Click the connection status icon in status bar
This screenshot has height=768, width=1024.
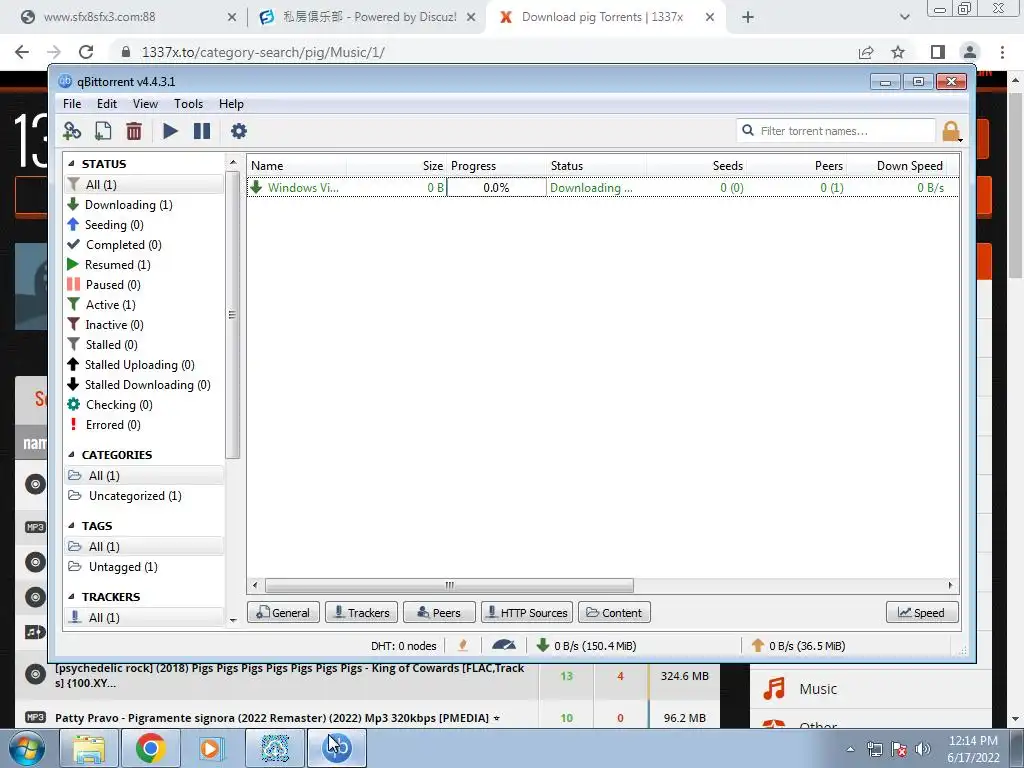coord(463,646)
